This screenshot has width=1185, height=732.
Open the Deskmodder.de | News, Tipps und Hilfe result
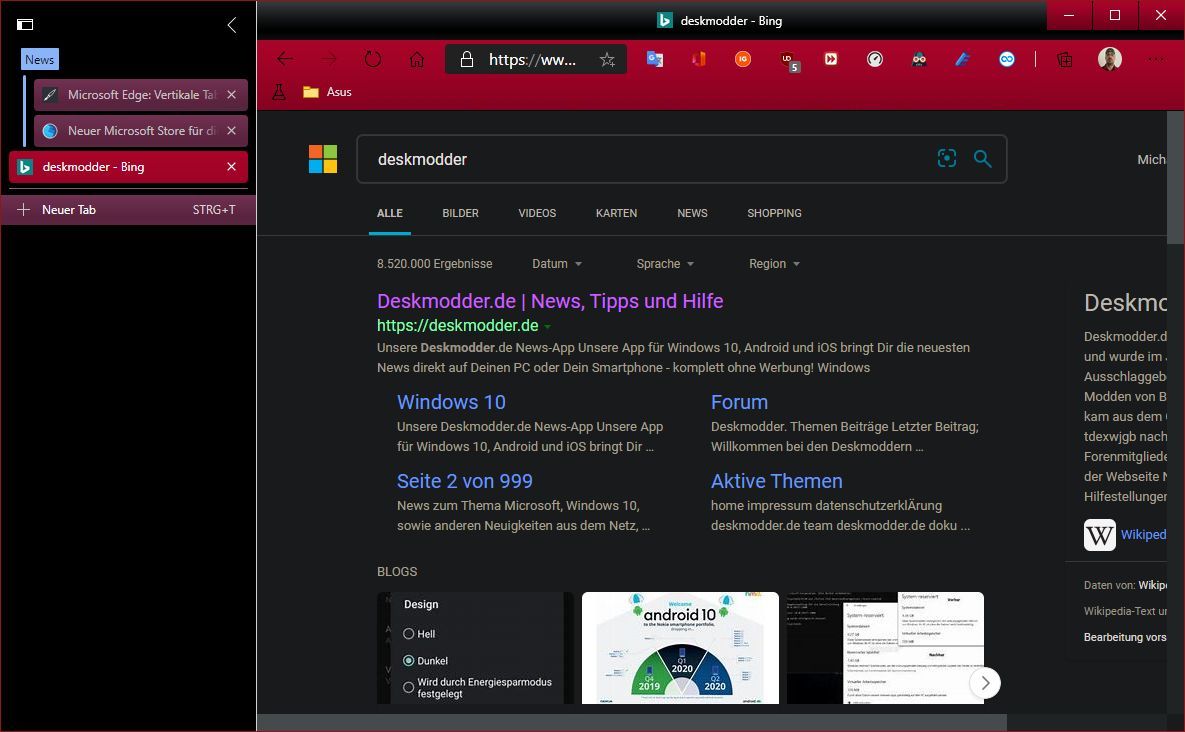tap(550, 301)
